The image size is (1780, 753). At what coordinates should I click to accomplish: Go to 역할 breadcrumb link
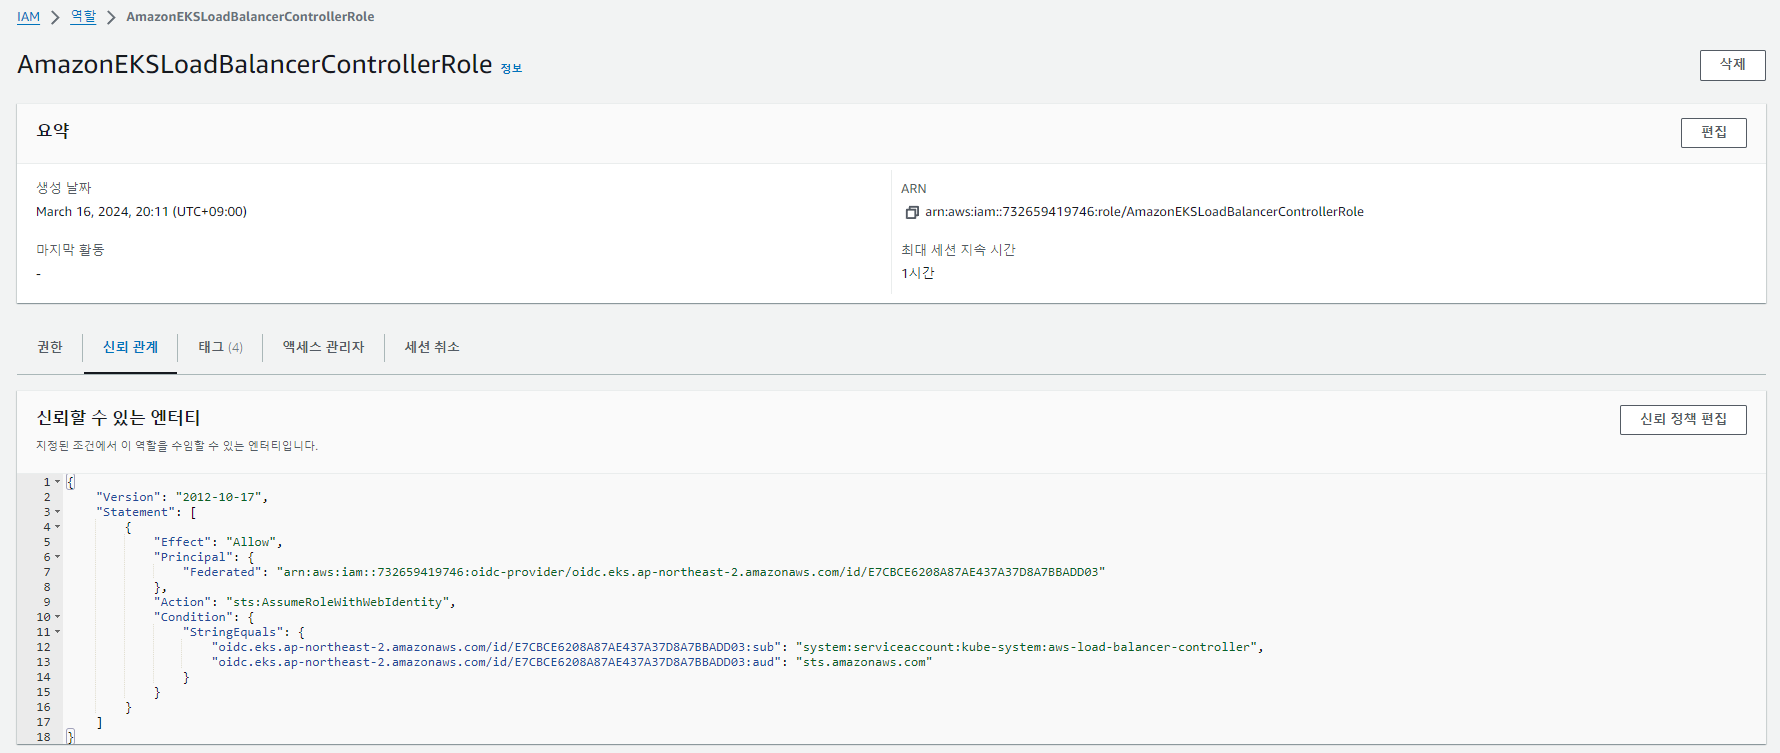(x=83, y=17)
